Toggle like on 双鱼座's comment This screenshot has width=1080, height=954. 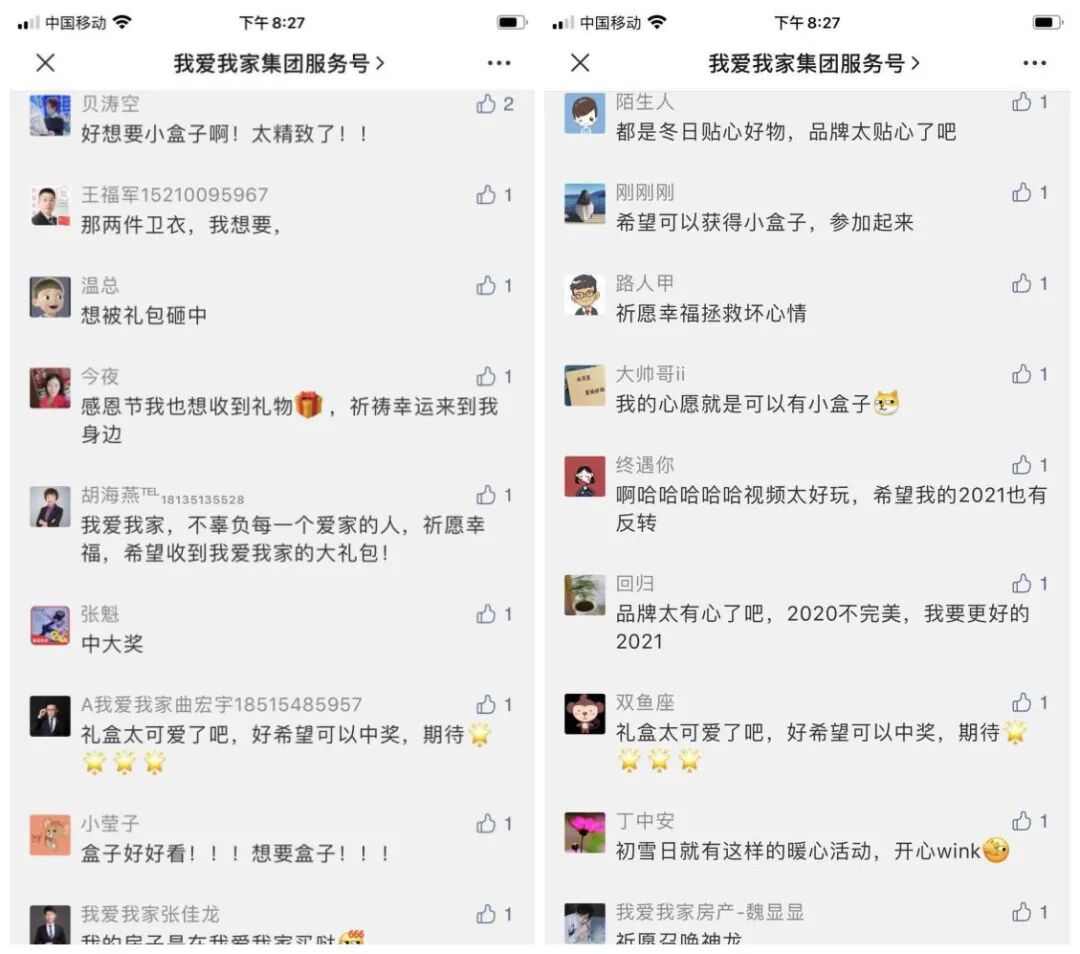[x=1021, y=703]
